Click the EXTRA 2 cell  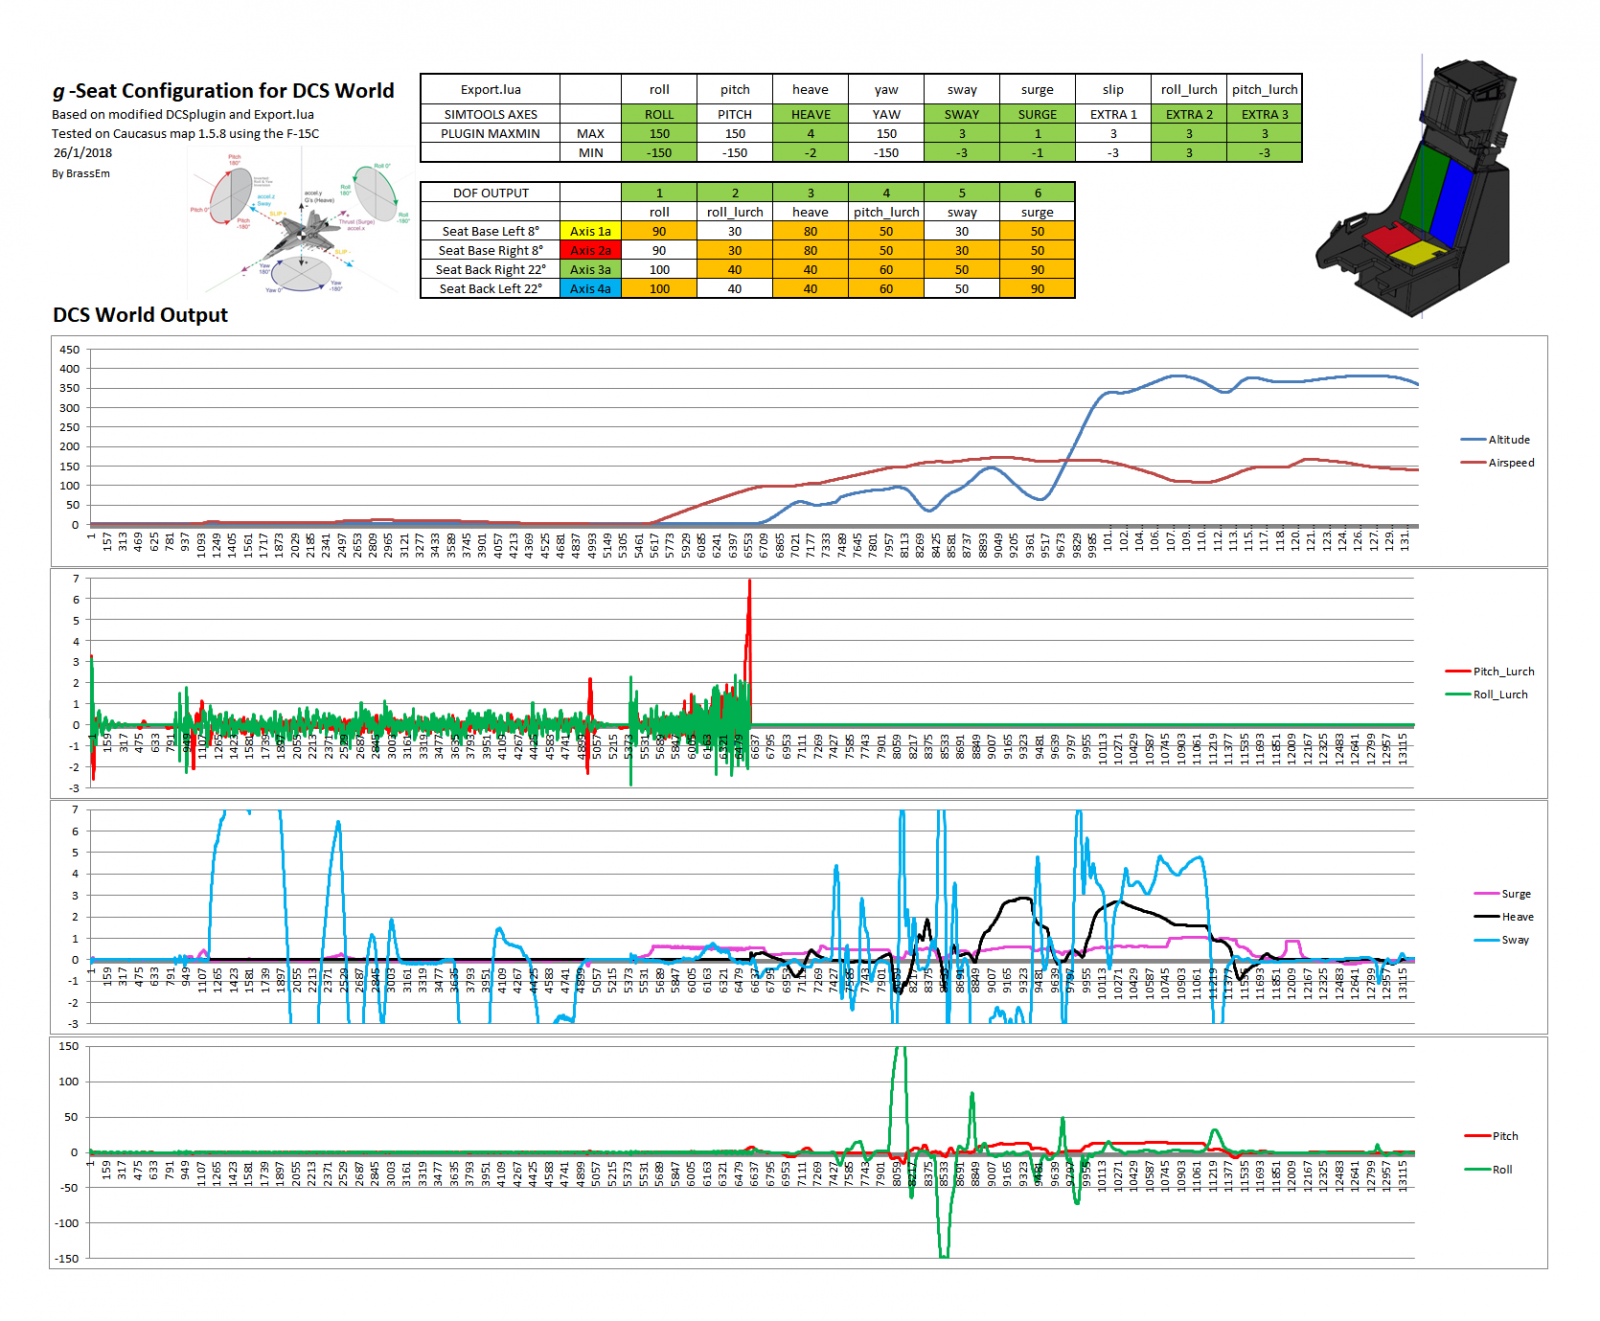(1189, 114)
